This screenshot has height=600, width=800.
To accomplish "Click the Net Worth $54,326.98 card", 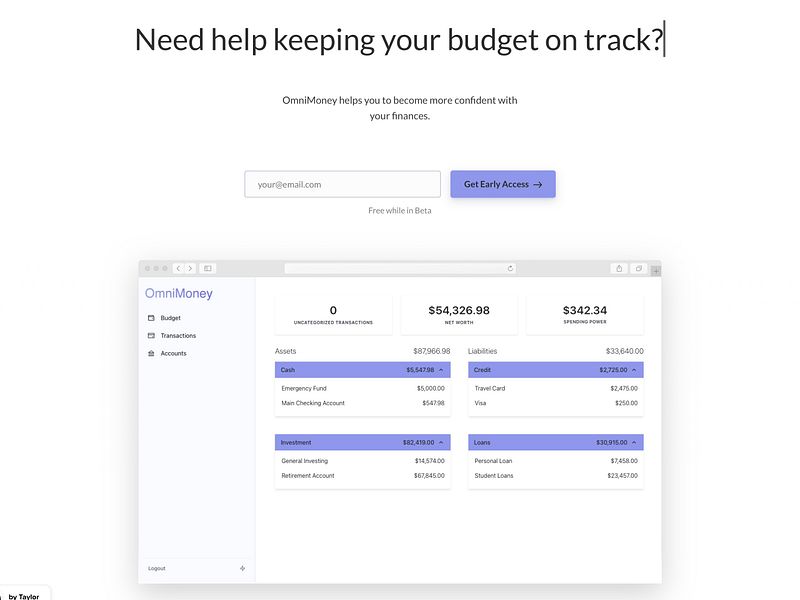I will [x=459, y=315].
